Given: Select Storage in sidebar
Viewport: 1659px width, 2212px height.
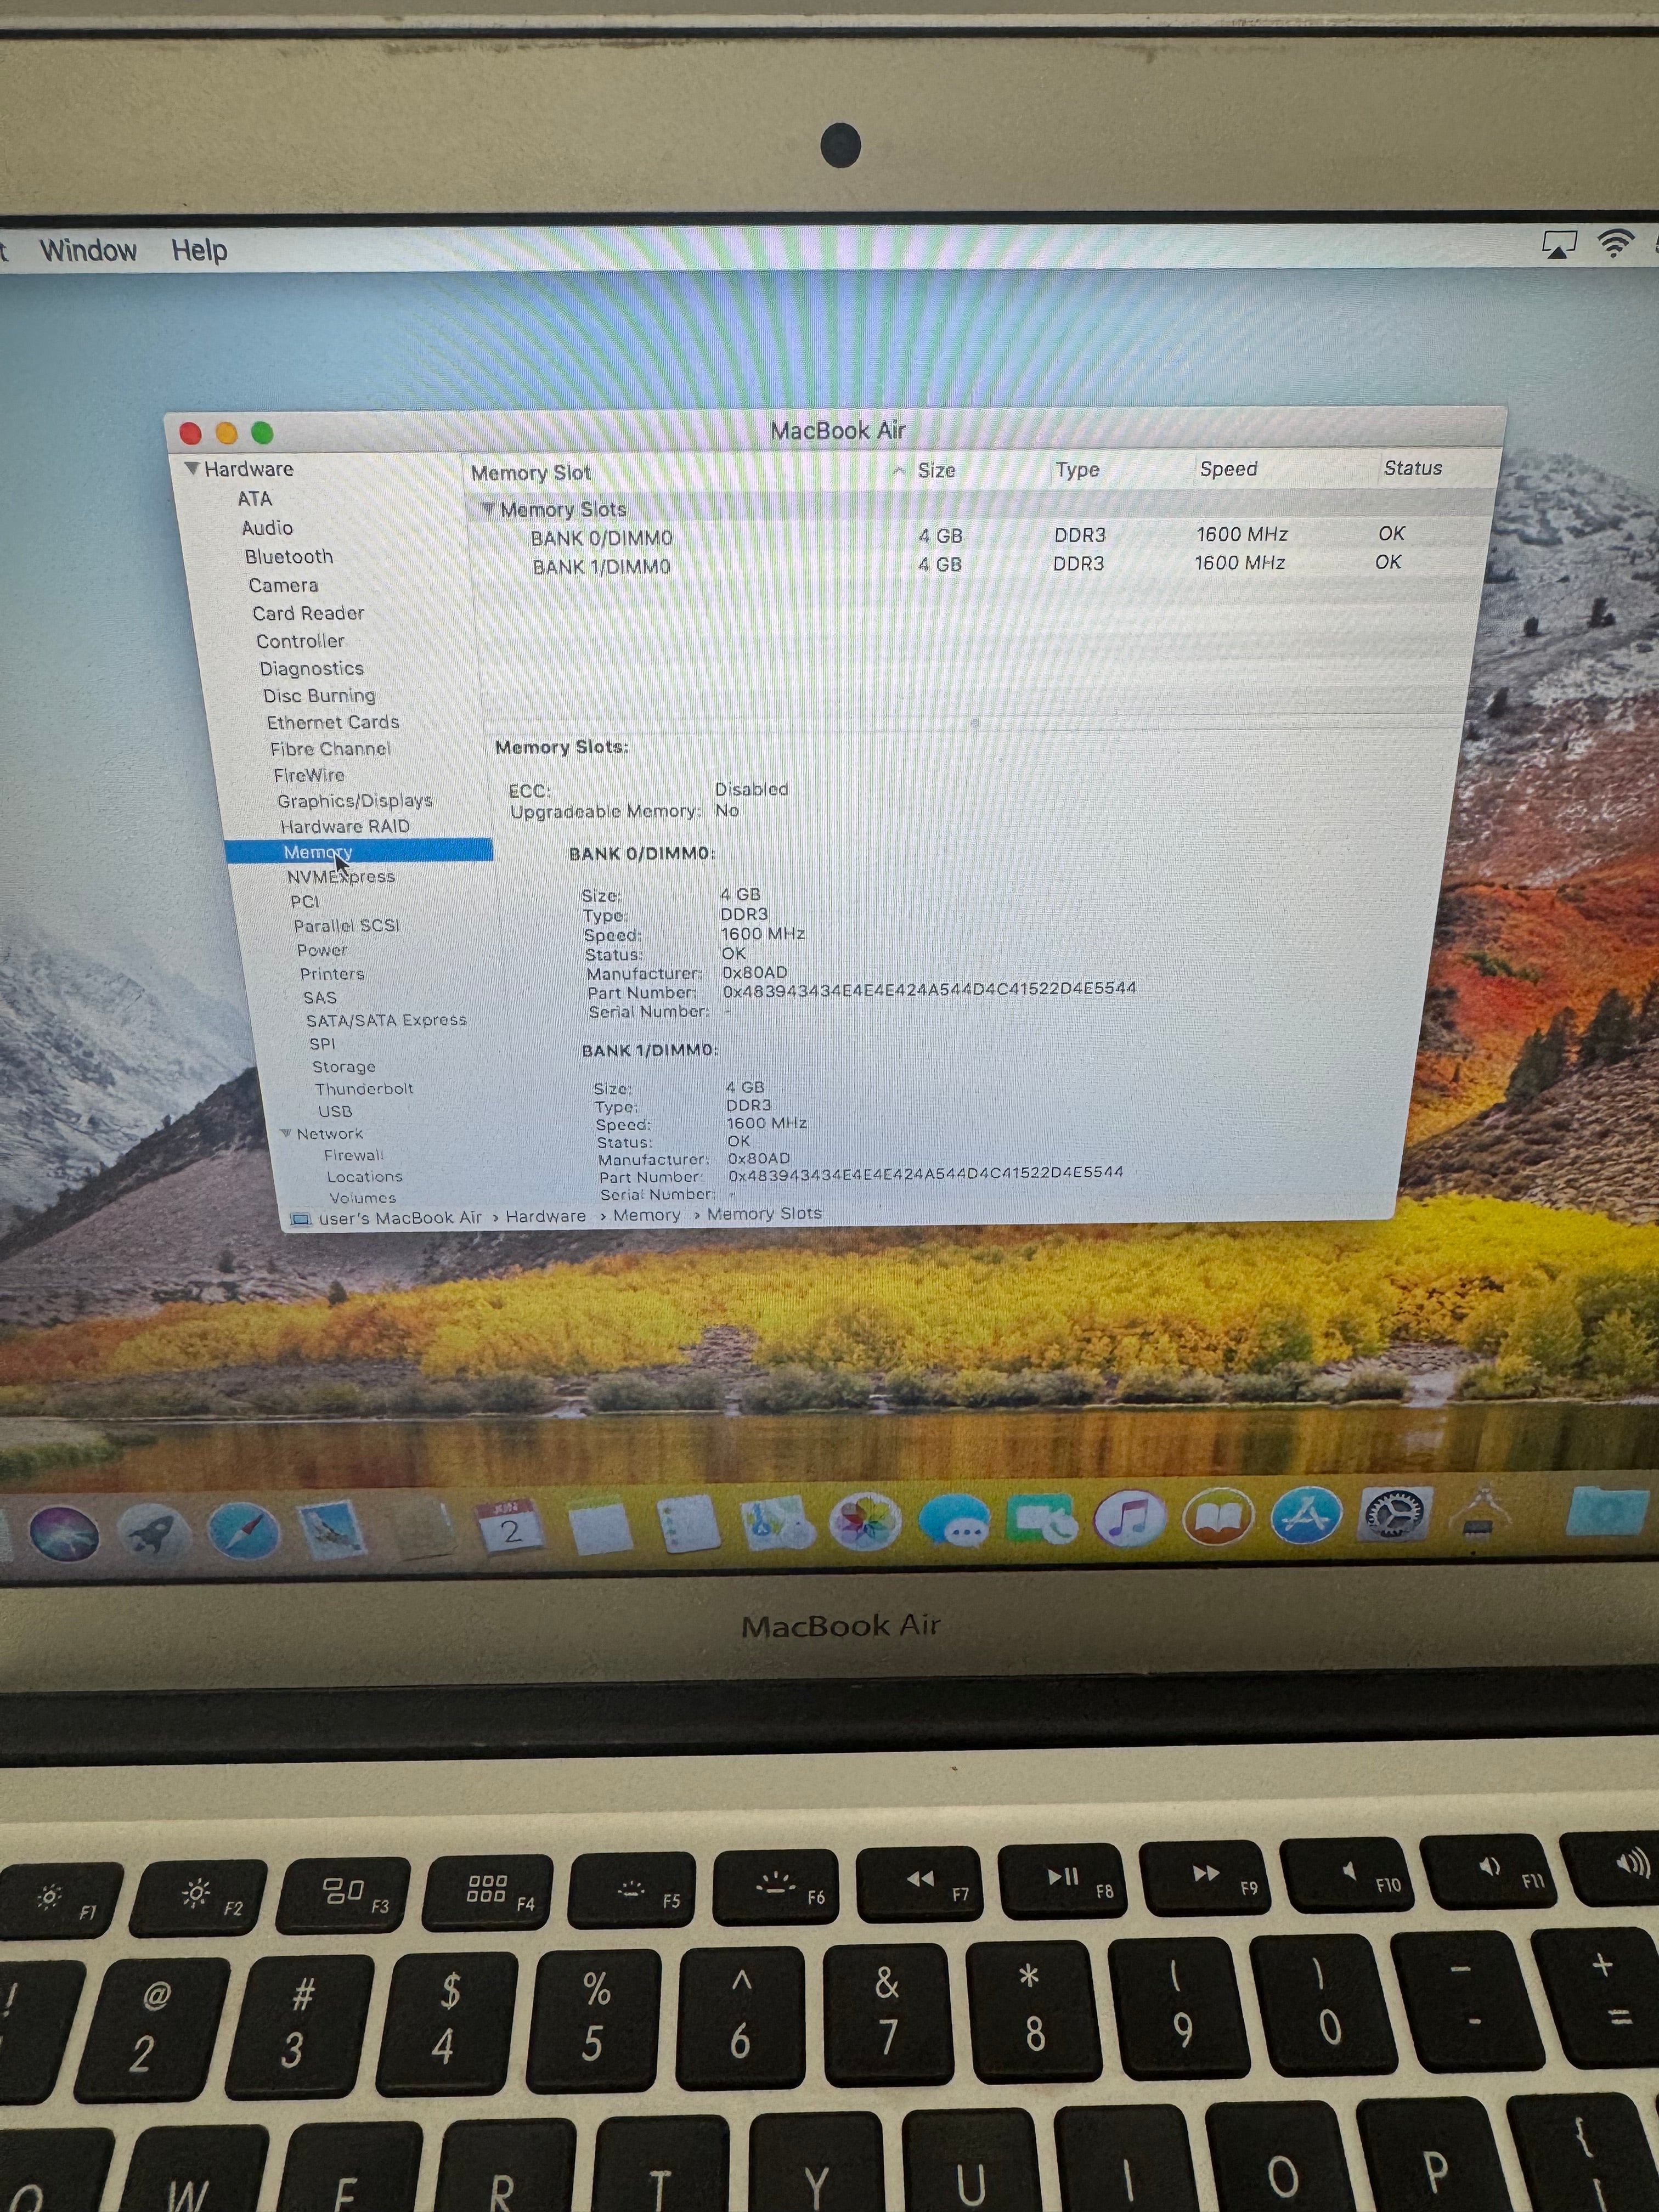Looking at the screenshot, I should point(344,1067).
